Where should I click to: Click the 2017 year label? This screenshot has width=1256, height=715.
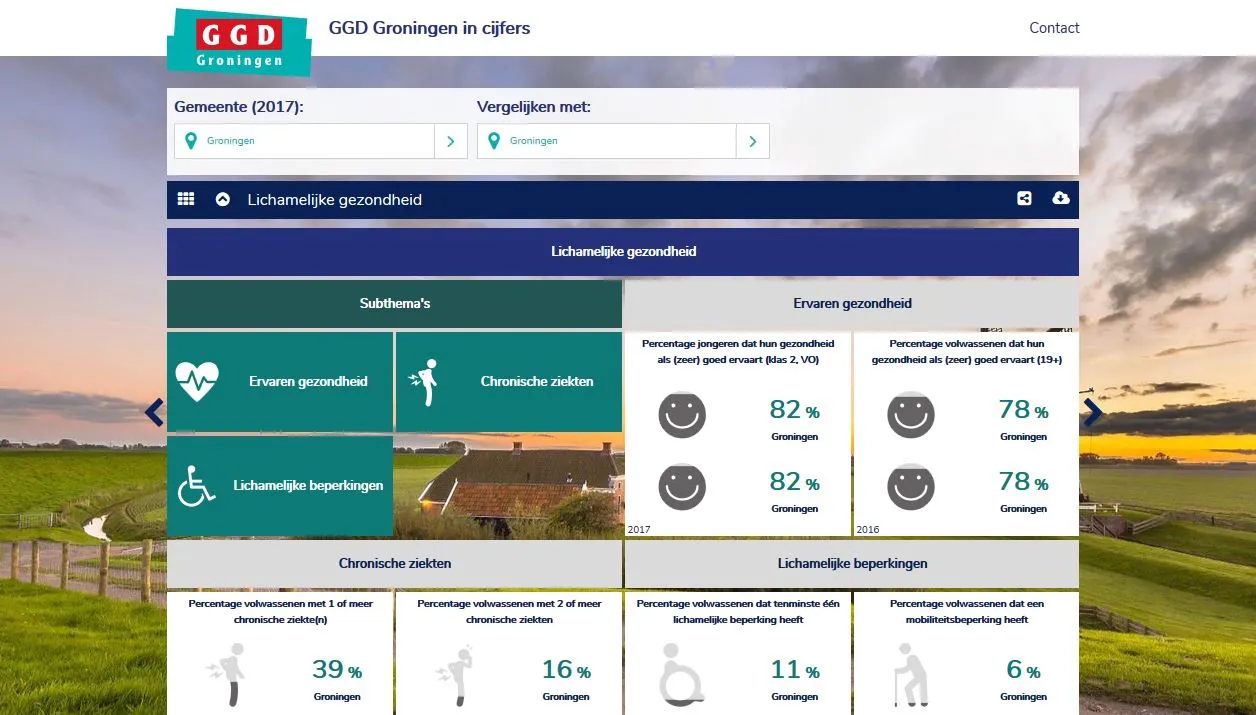638,529
